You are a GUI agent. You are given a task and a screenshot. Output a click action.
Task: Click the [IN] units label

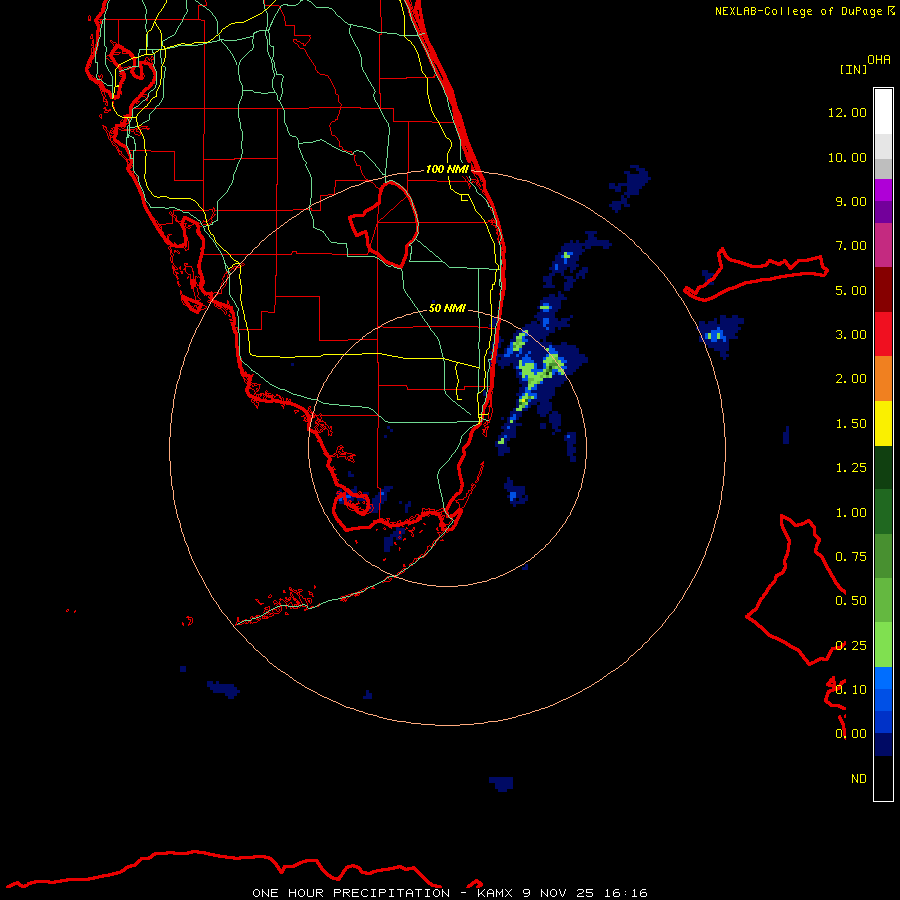click(x=853, y=69)
